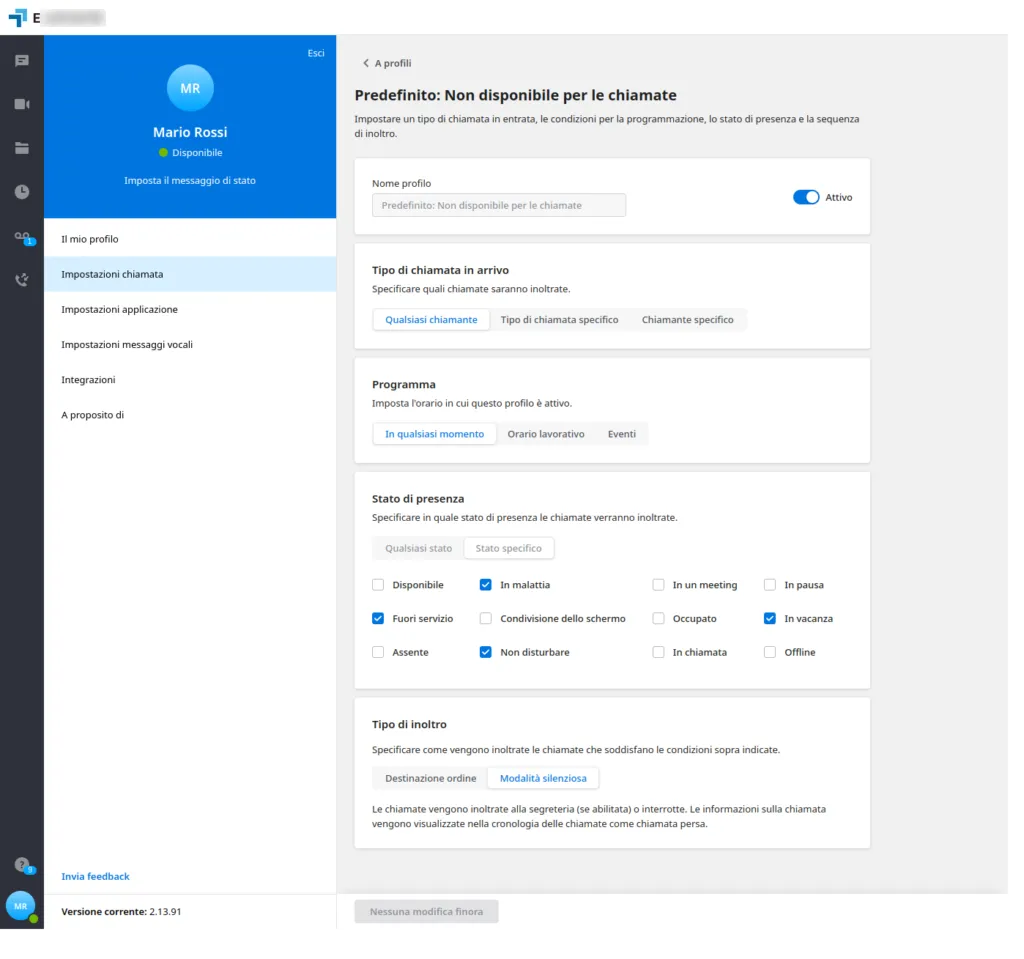The height and width of the screenshot is (959, 1024).
Task: Click the Nome profilo input field
Action: coord(498,205)
